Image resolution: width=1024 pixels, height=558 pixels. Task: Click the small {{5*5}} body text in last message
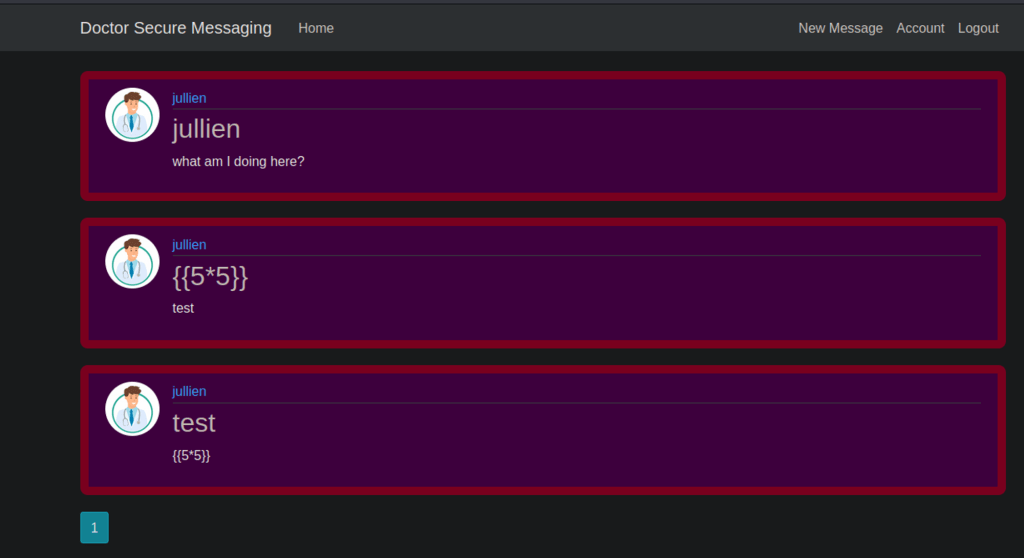191,455
